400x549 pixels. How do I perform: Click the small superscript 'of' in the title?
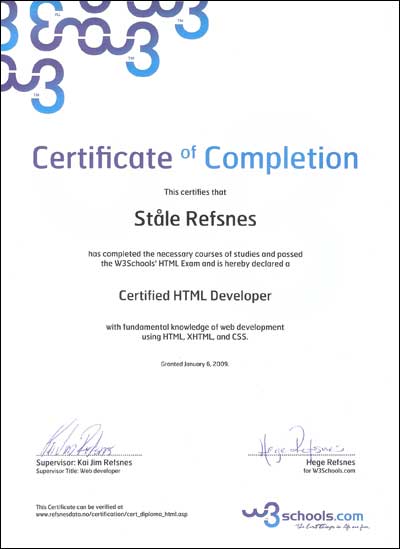[188, 152]
